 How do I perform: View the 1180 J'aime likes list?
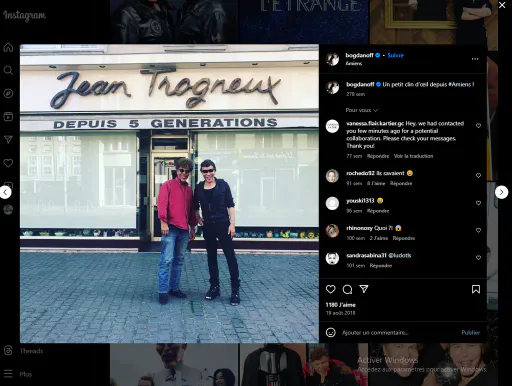tap(340, 305)
